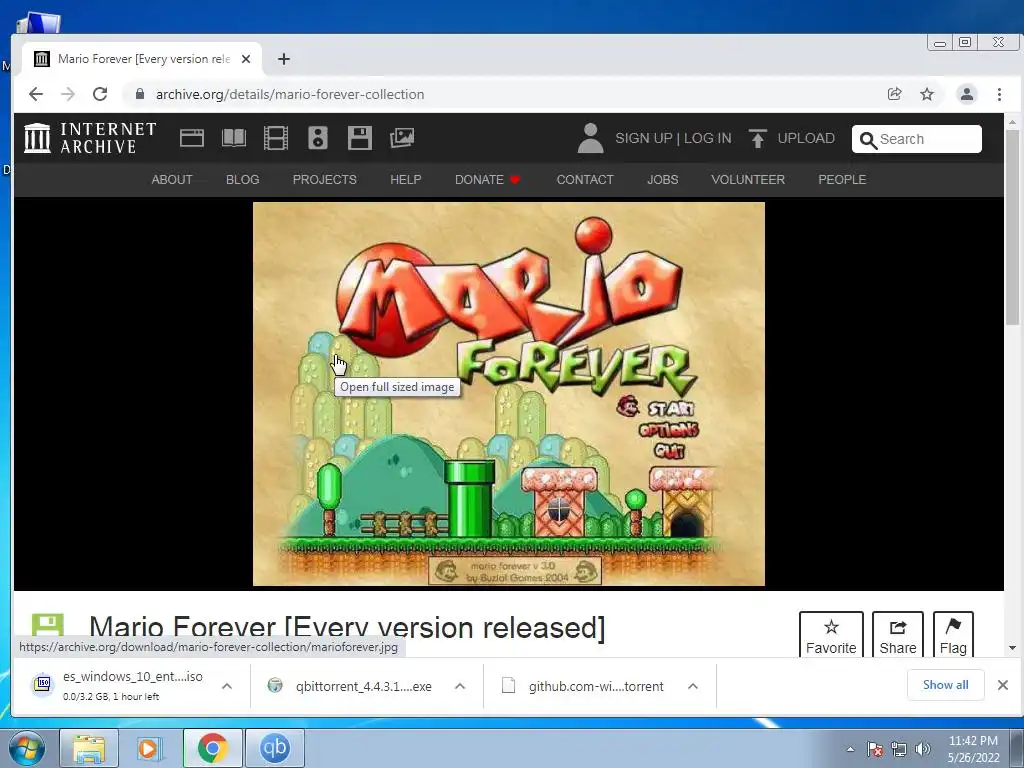This screenshot has width=1024, height=768.
Task: Close the Mario Forever tab
Action: click(246, 59)
